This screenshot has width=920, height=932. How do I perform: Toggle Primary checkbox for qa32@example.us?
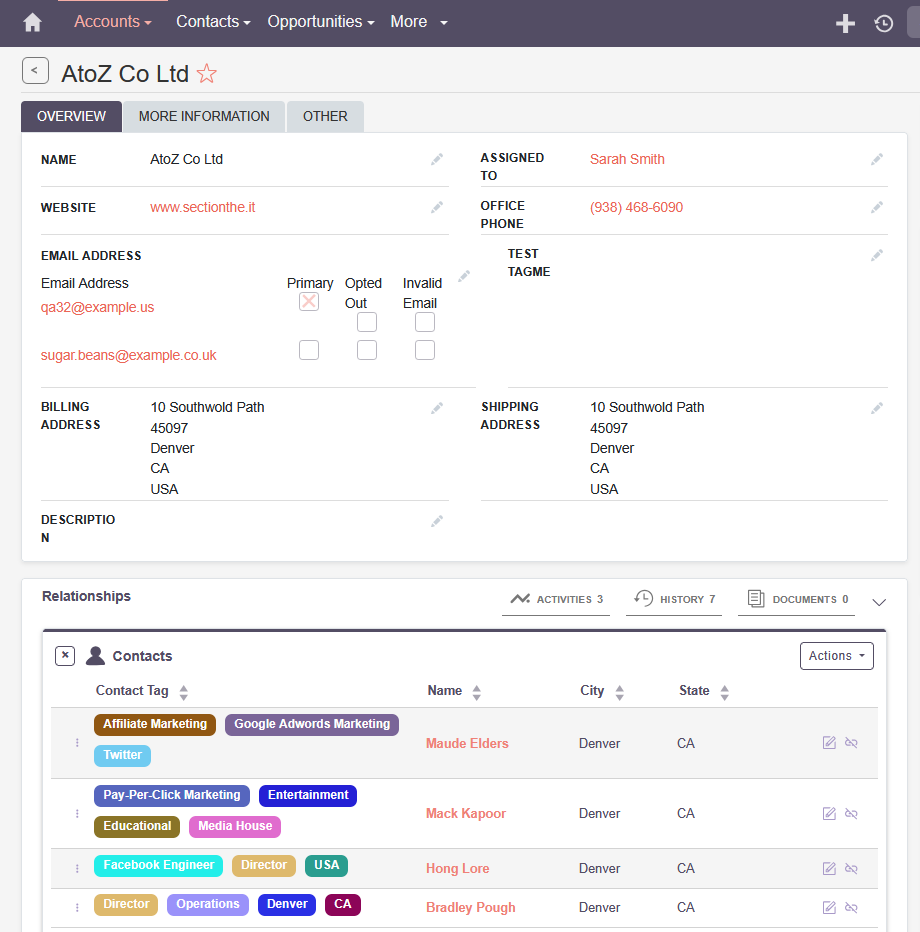[309, 302]
